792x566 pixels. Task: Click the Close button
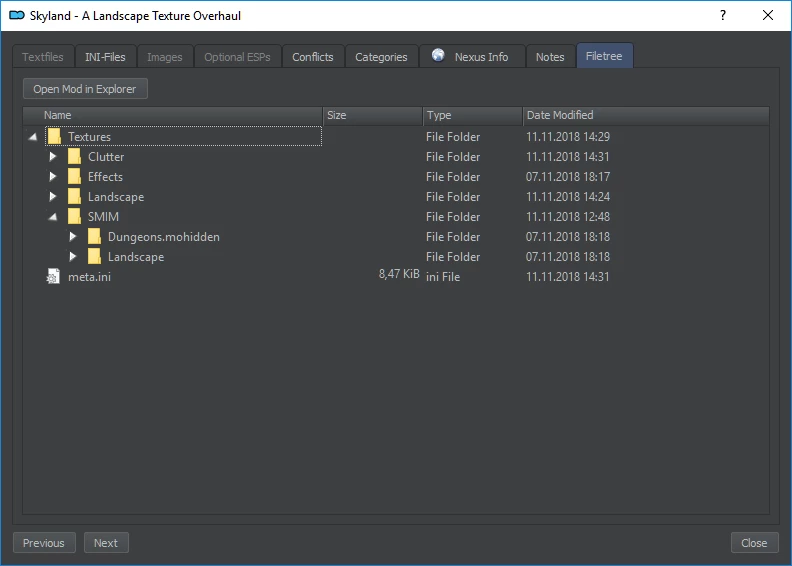coord(754,543)
